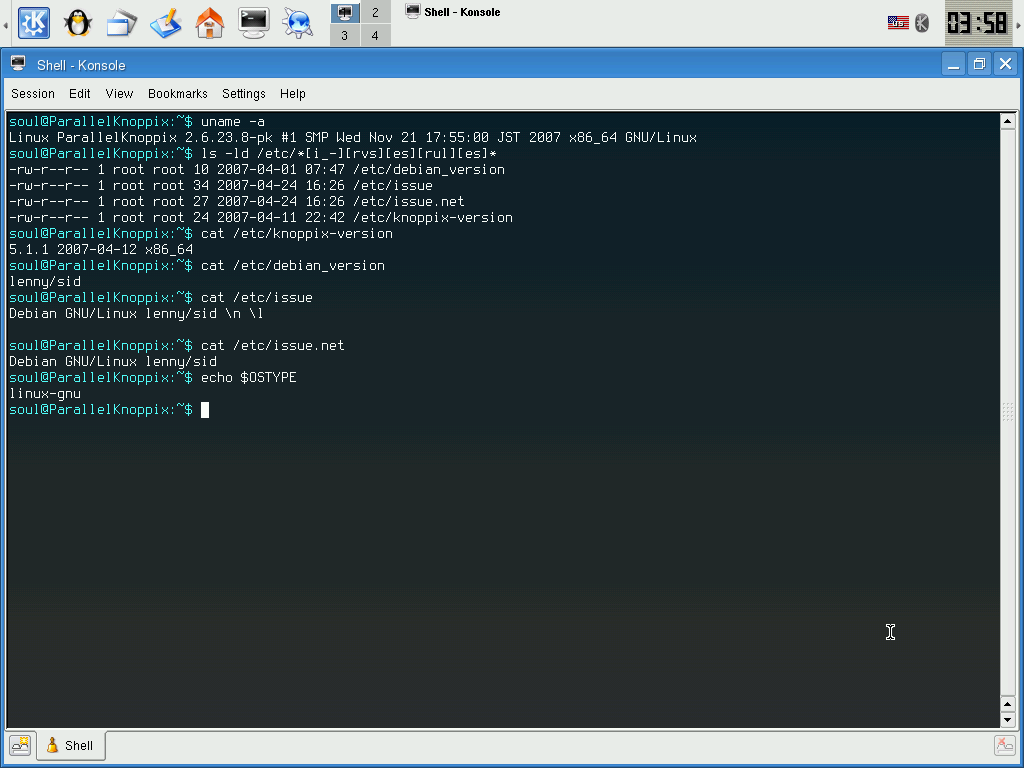1024x768 pixels.
Task: Open the Settings menu
Action: click(x=244, y=93)
